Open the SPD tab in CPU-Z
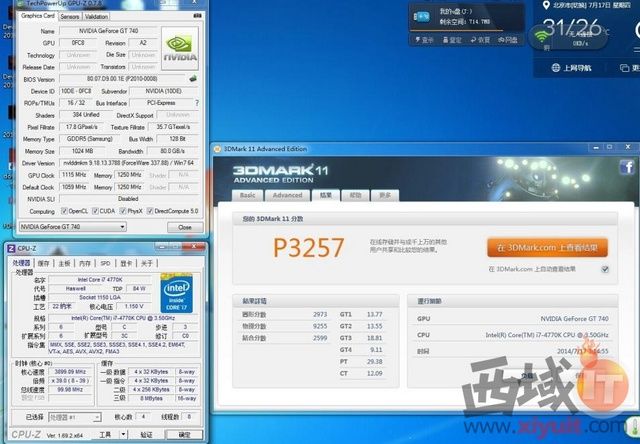 click(105, 263)
